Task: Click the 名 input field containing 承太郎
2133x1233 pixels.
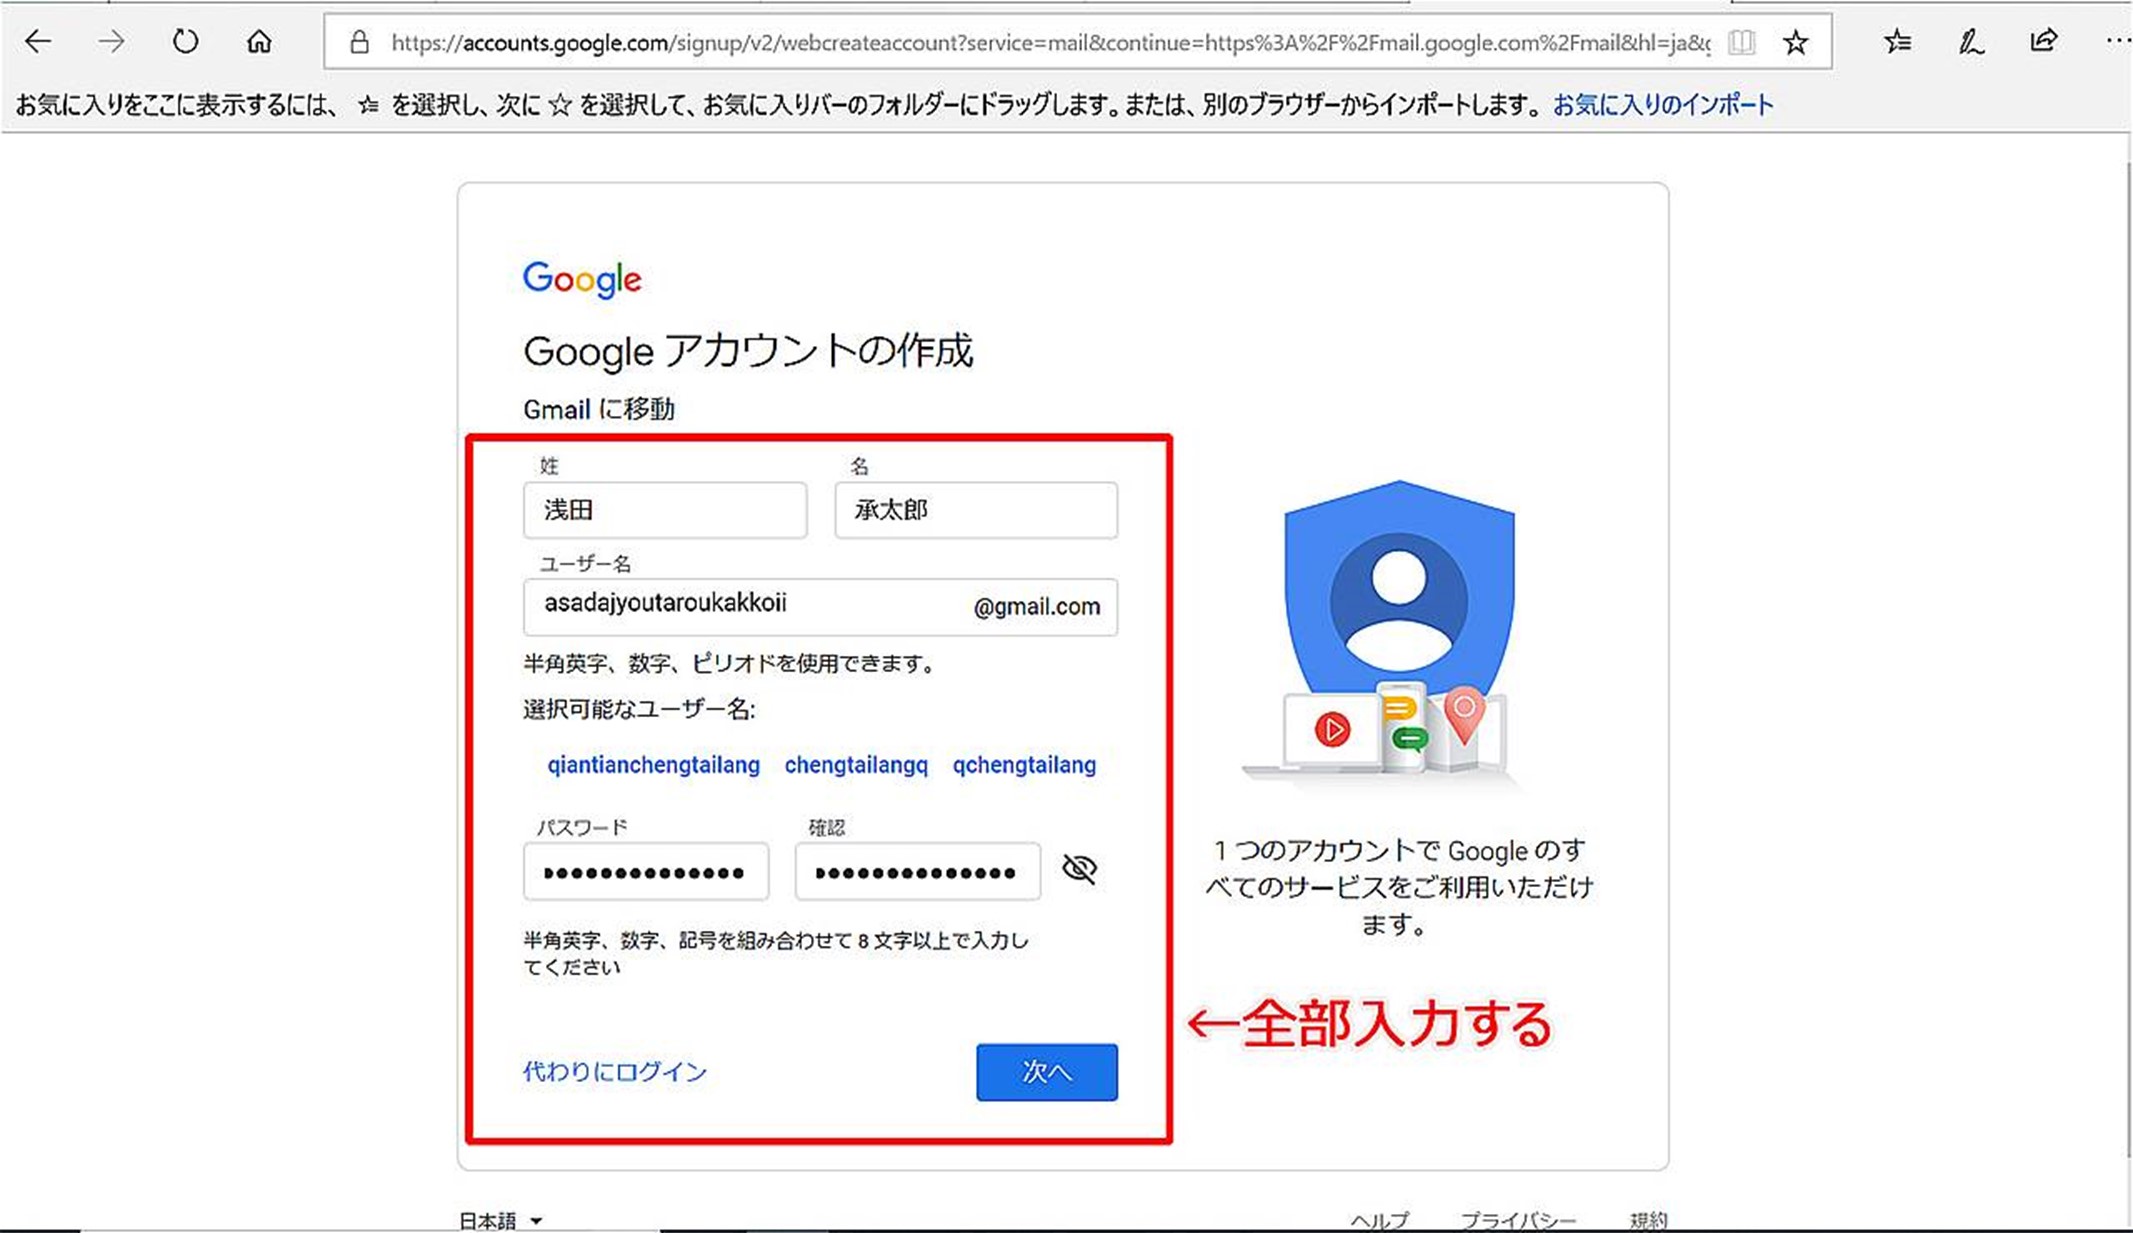Action: [x=976, y=510]
